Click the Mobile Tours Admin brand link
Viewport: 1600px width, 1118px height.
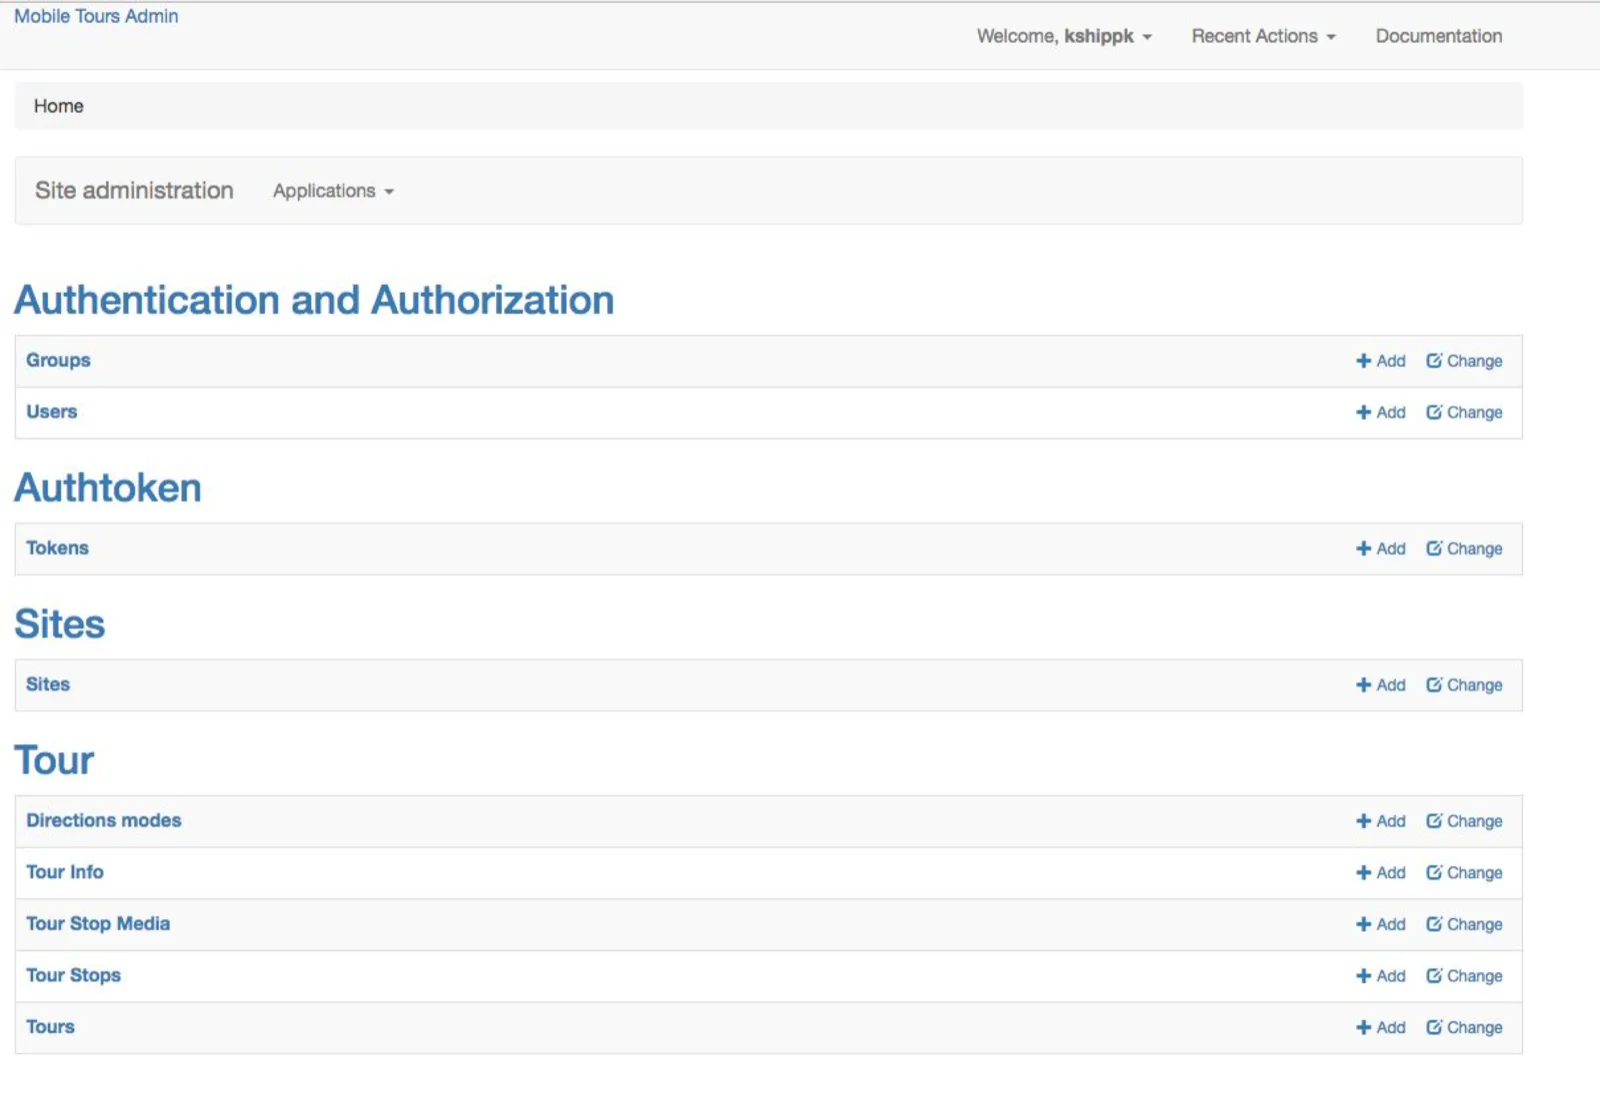96,16
